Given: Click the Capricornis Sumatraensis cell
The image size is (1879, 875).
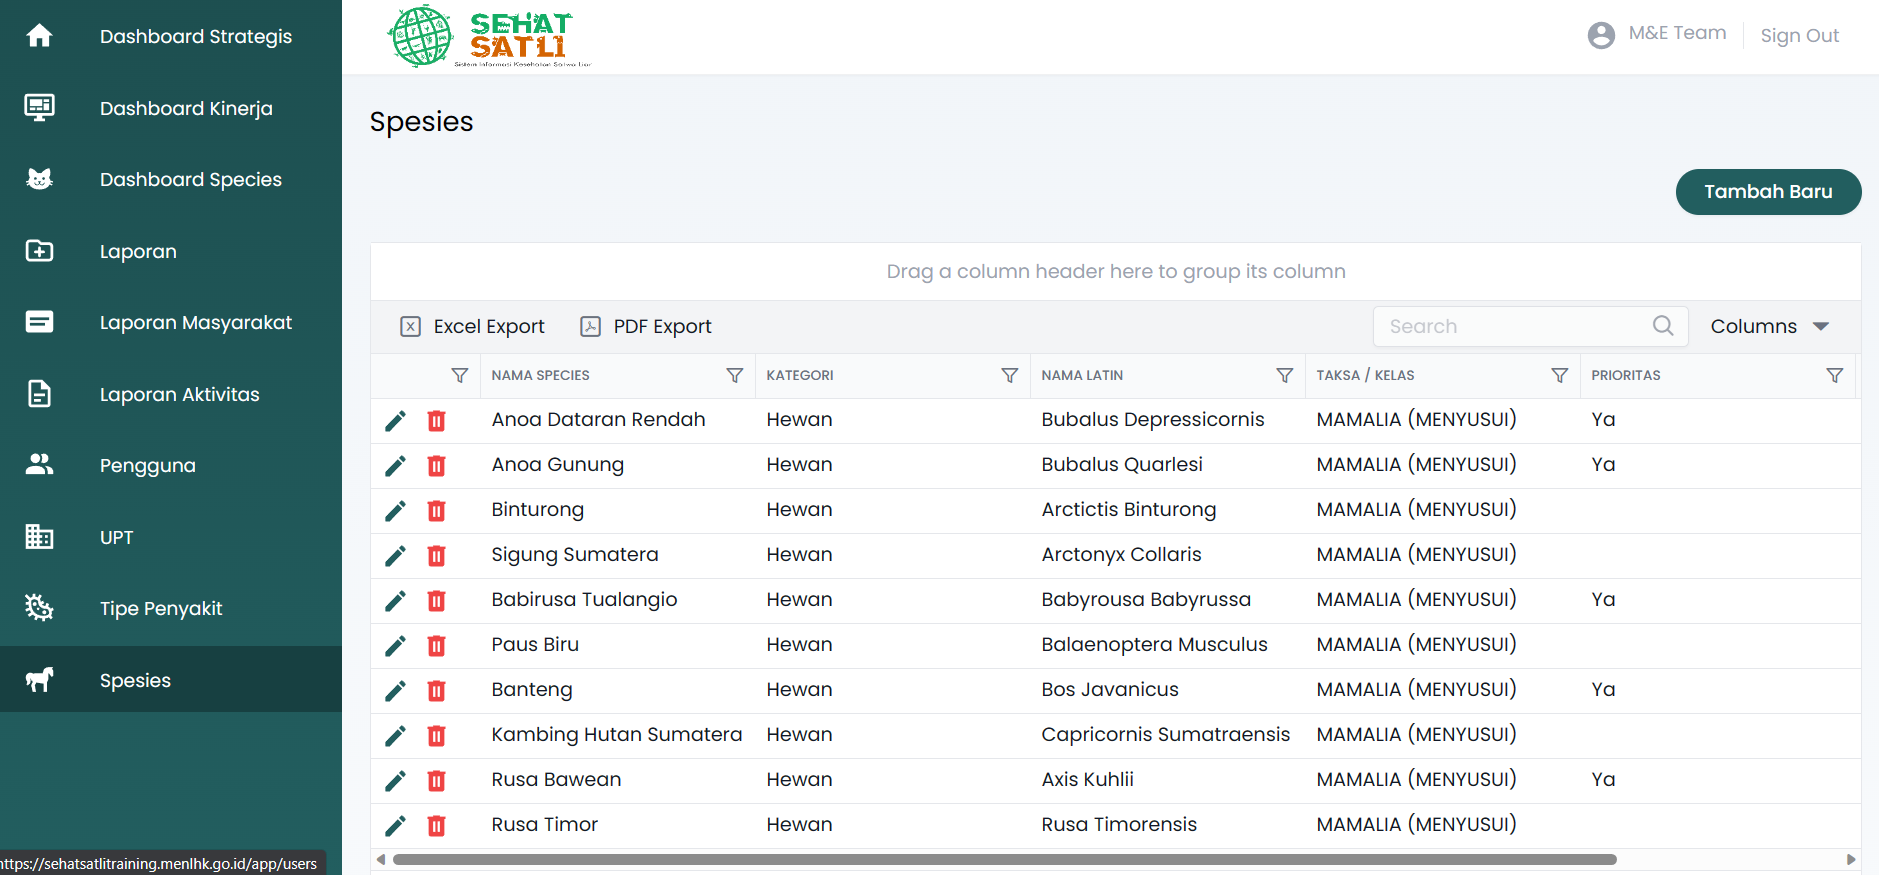Looking at the screenshot, I should tap(1166, 735).
